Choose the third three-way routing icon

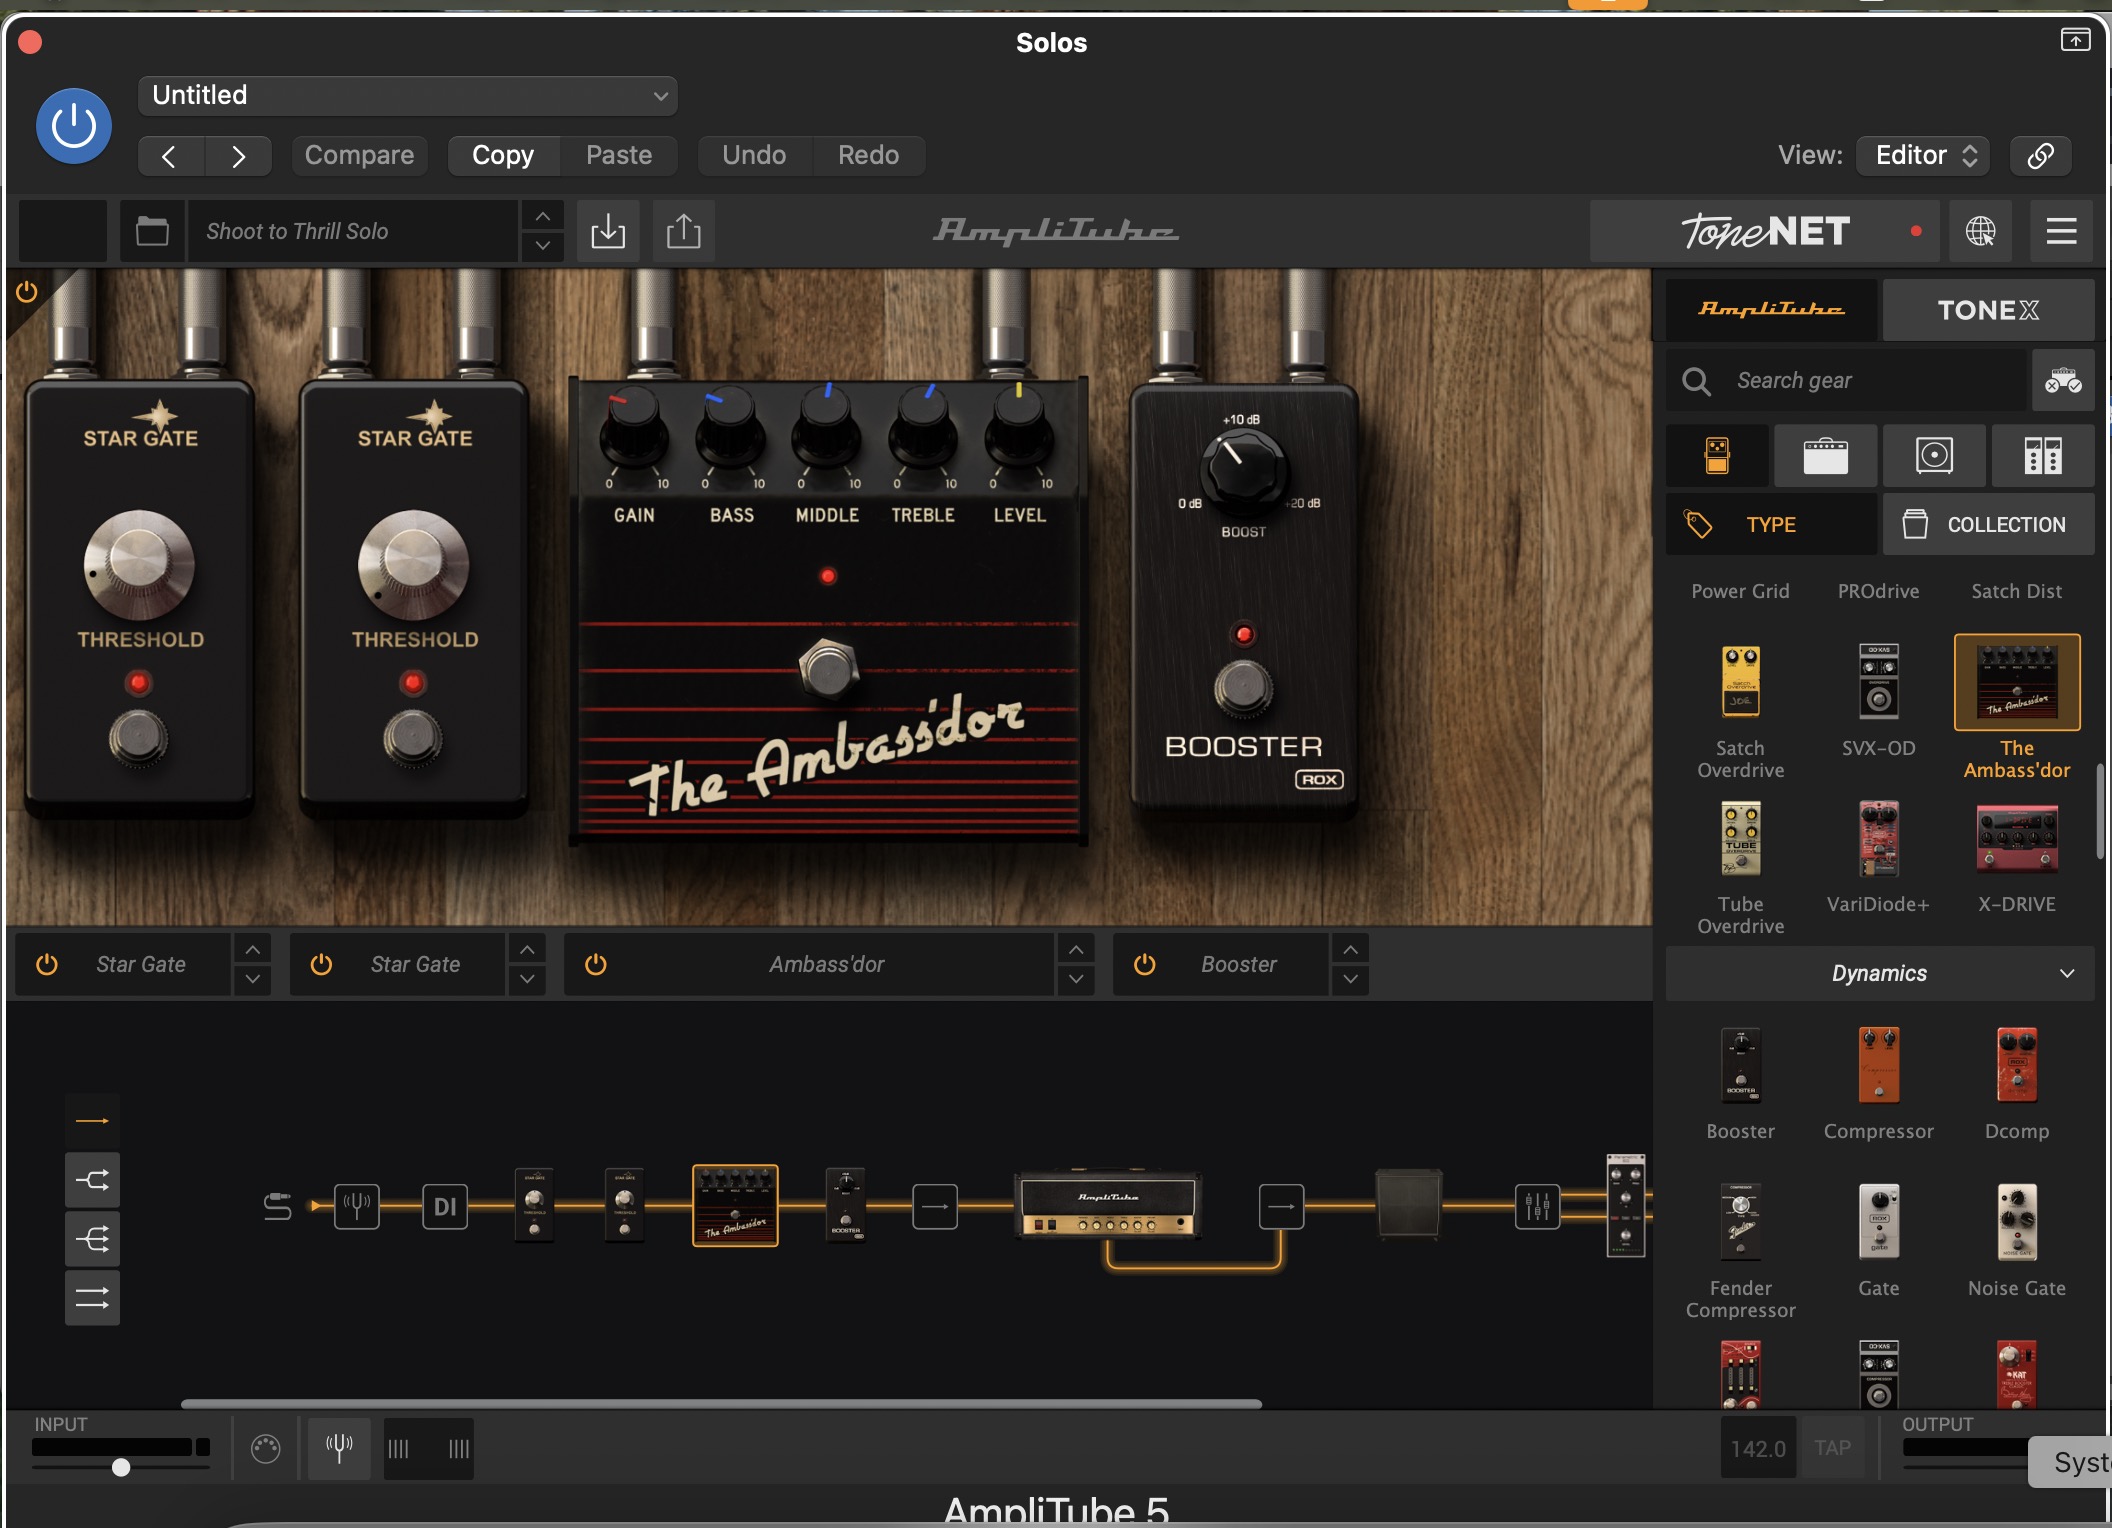click(x=92, y=1239)
